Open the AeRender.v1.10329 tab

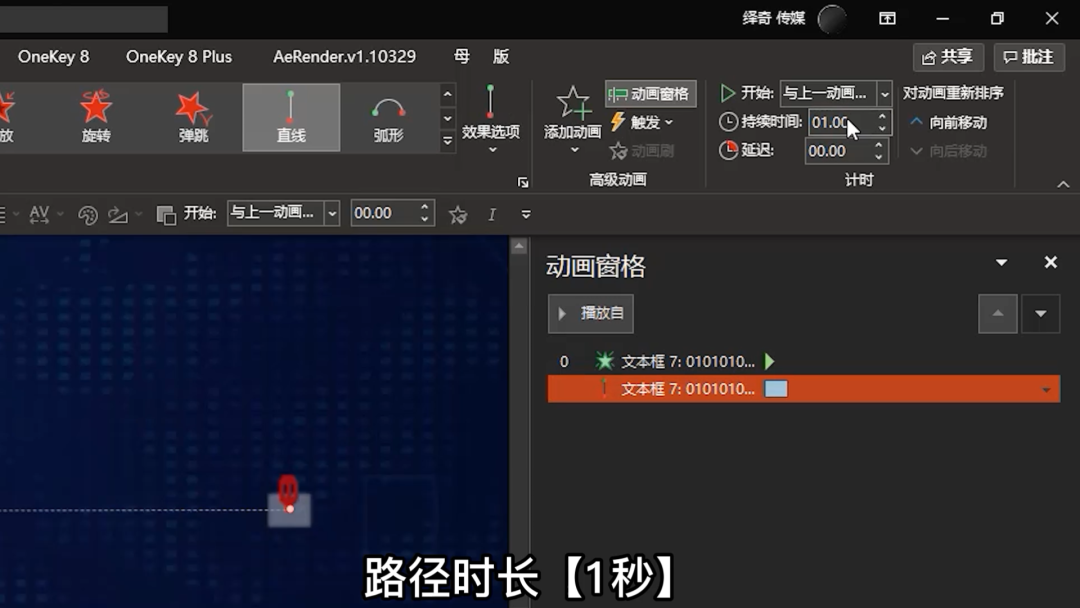click(x=344, y=57)
